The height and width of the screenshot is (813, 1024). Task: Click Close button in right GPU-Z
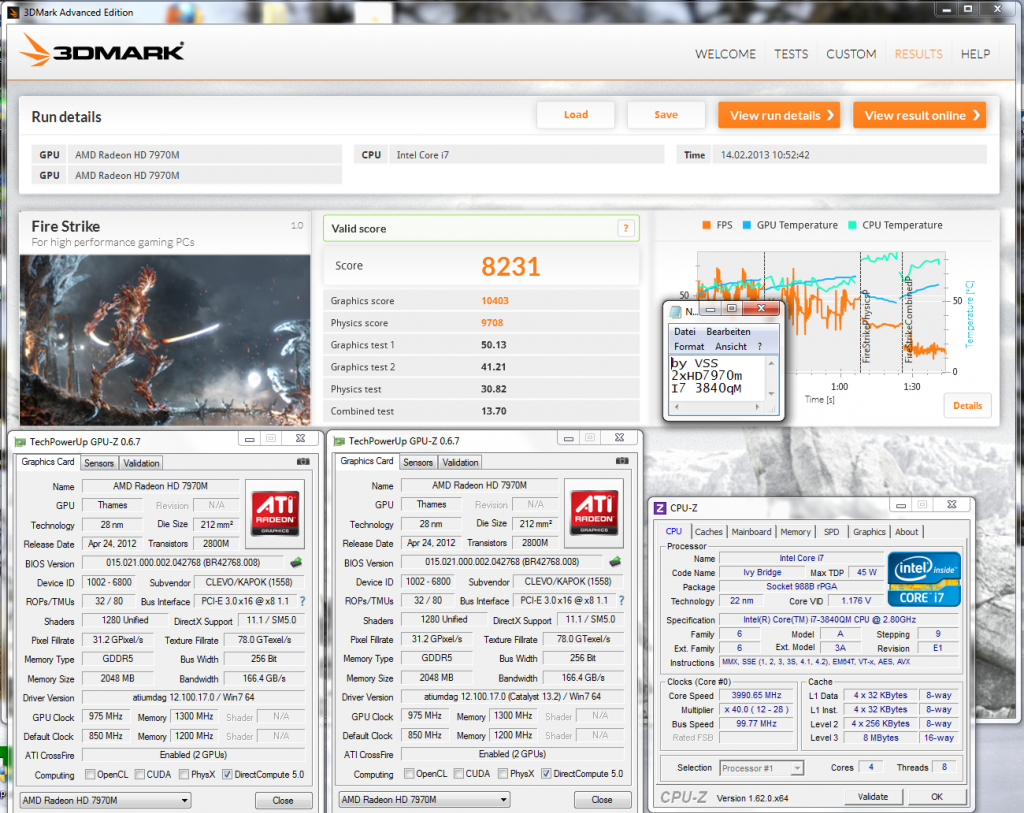click(602, 800)
